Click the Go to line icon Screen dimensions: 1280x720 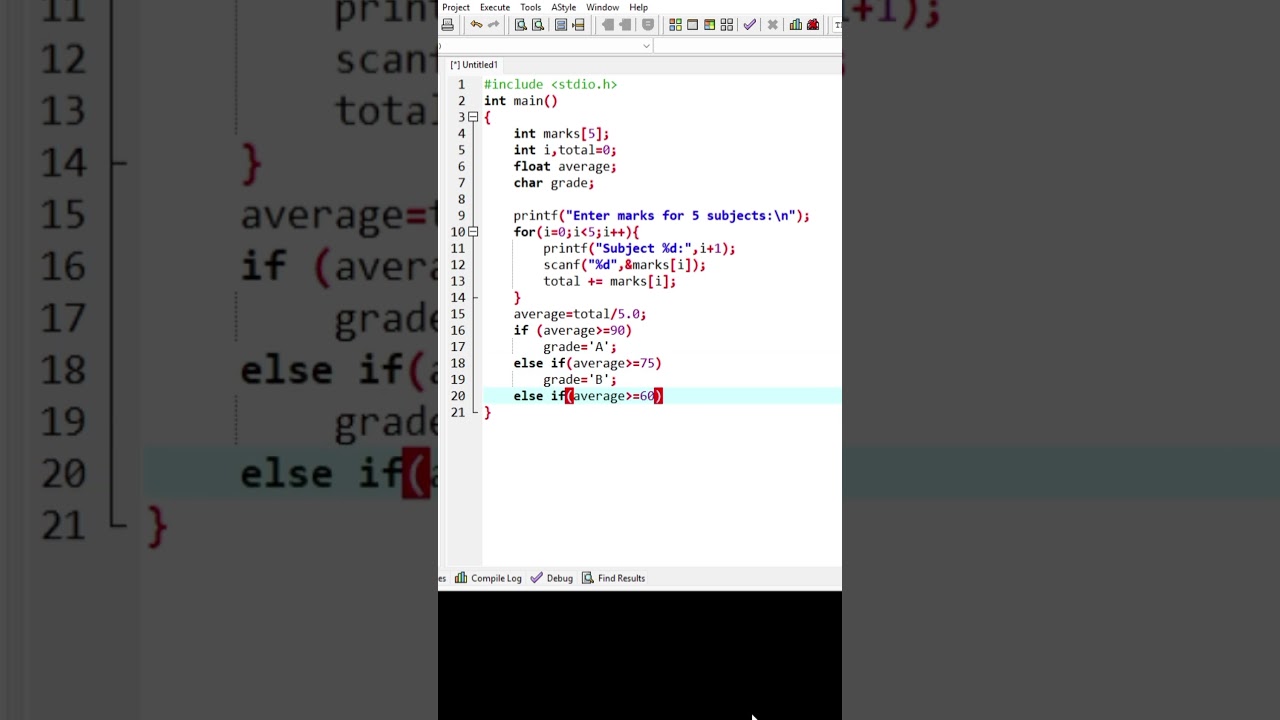click(578, 25)
